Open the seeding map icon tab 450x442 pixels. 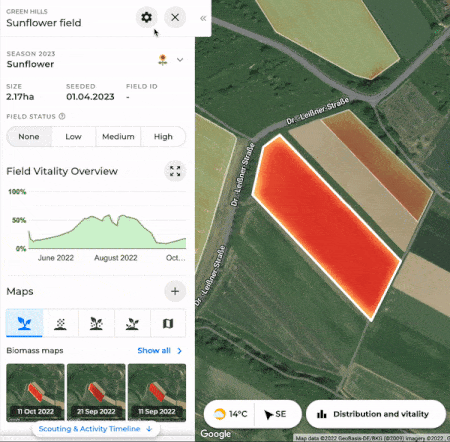[60, 323]
